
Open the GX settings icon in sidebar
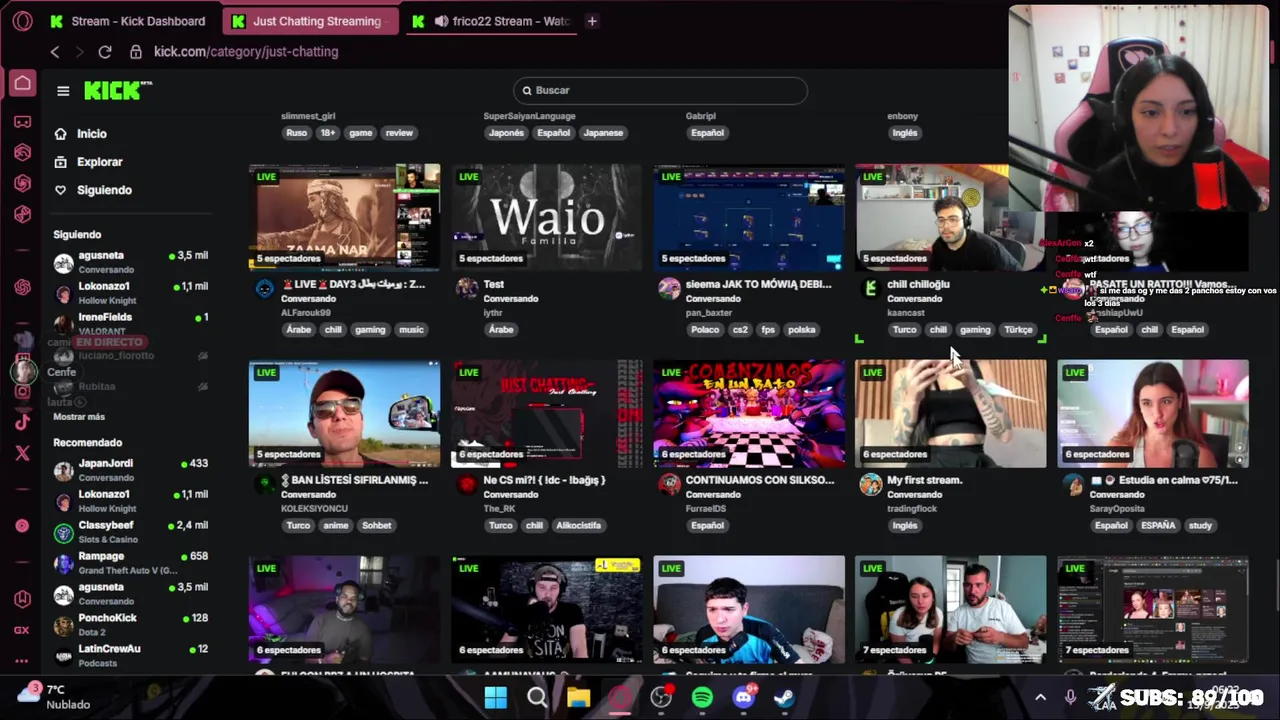tap(22, 630)
